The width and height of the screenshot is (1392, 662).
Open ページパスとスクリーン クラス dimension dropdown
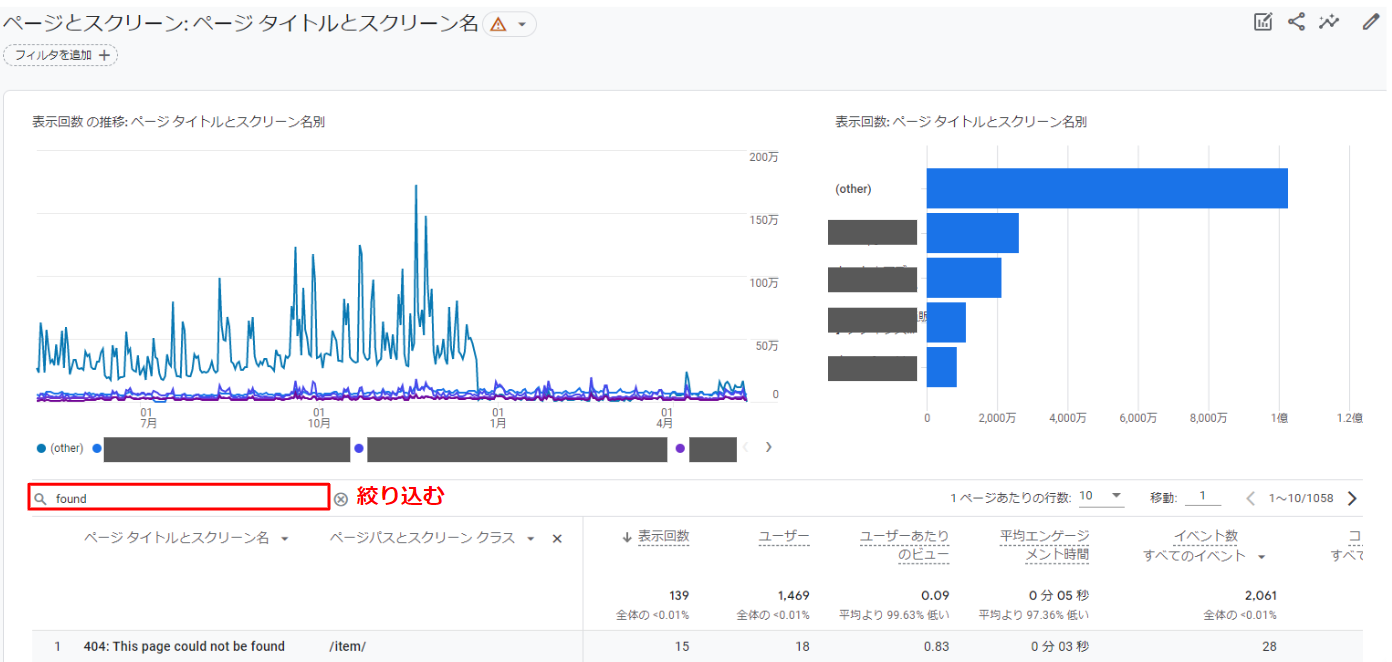(x=531, y=539)
